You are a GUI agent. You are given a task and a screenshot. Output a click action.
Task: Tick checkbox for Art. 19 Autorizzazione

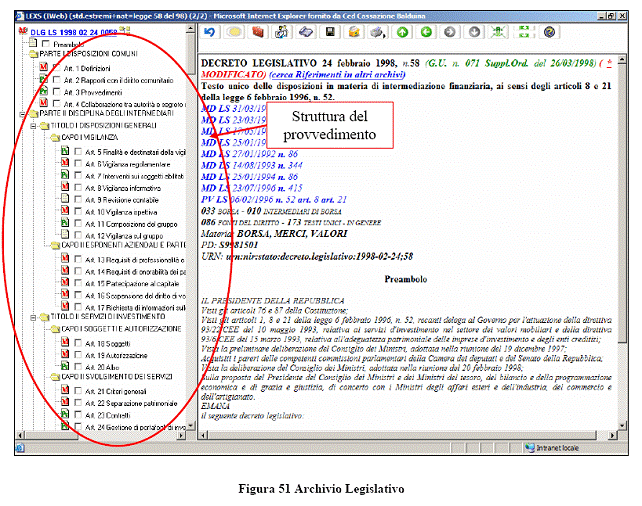tap(78, 355)
